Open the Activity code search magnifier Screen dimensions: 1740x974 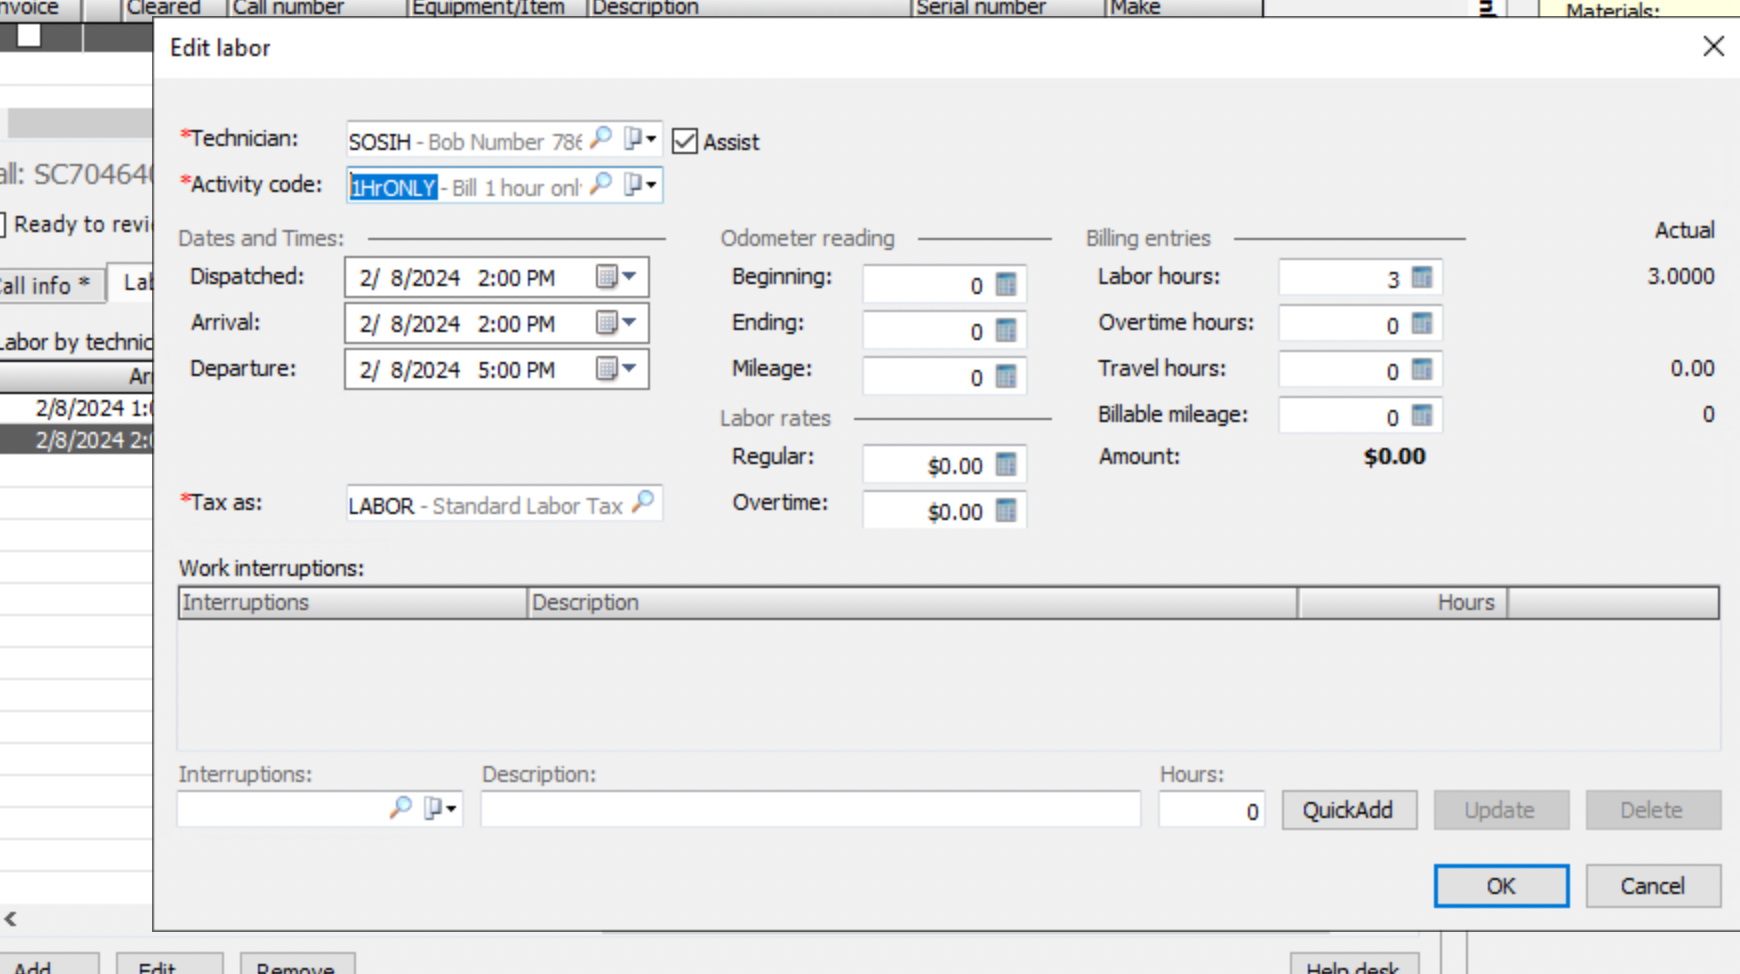point(600,184)
